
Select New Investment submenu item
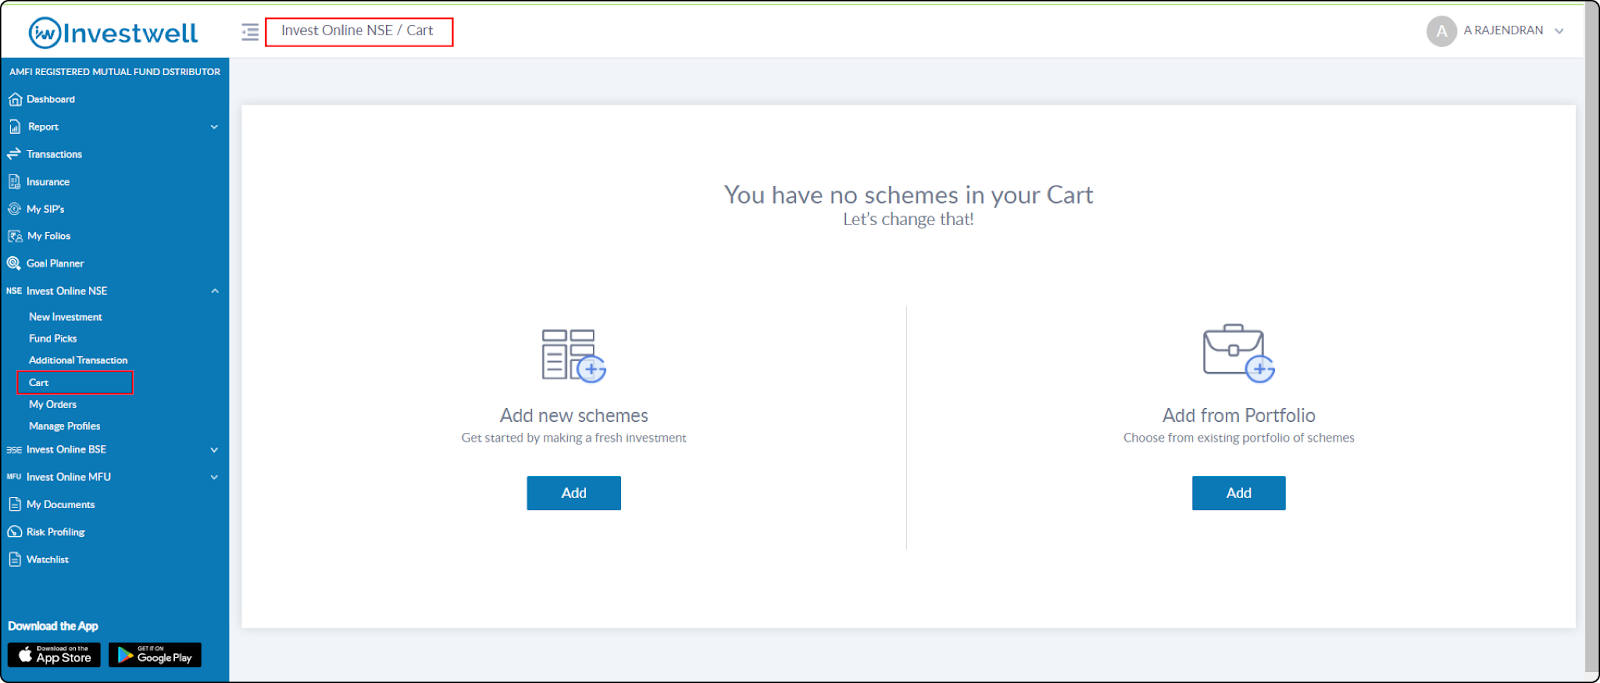(x=65, y=317)
